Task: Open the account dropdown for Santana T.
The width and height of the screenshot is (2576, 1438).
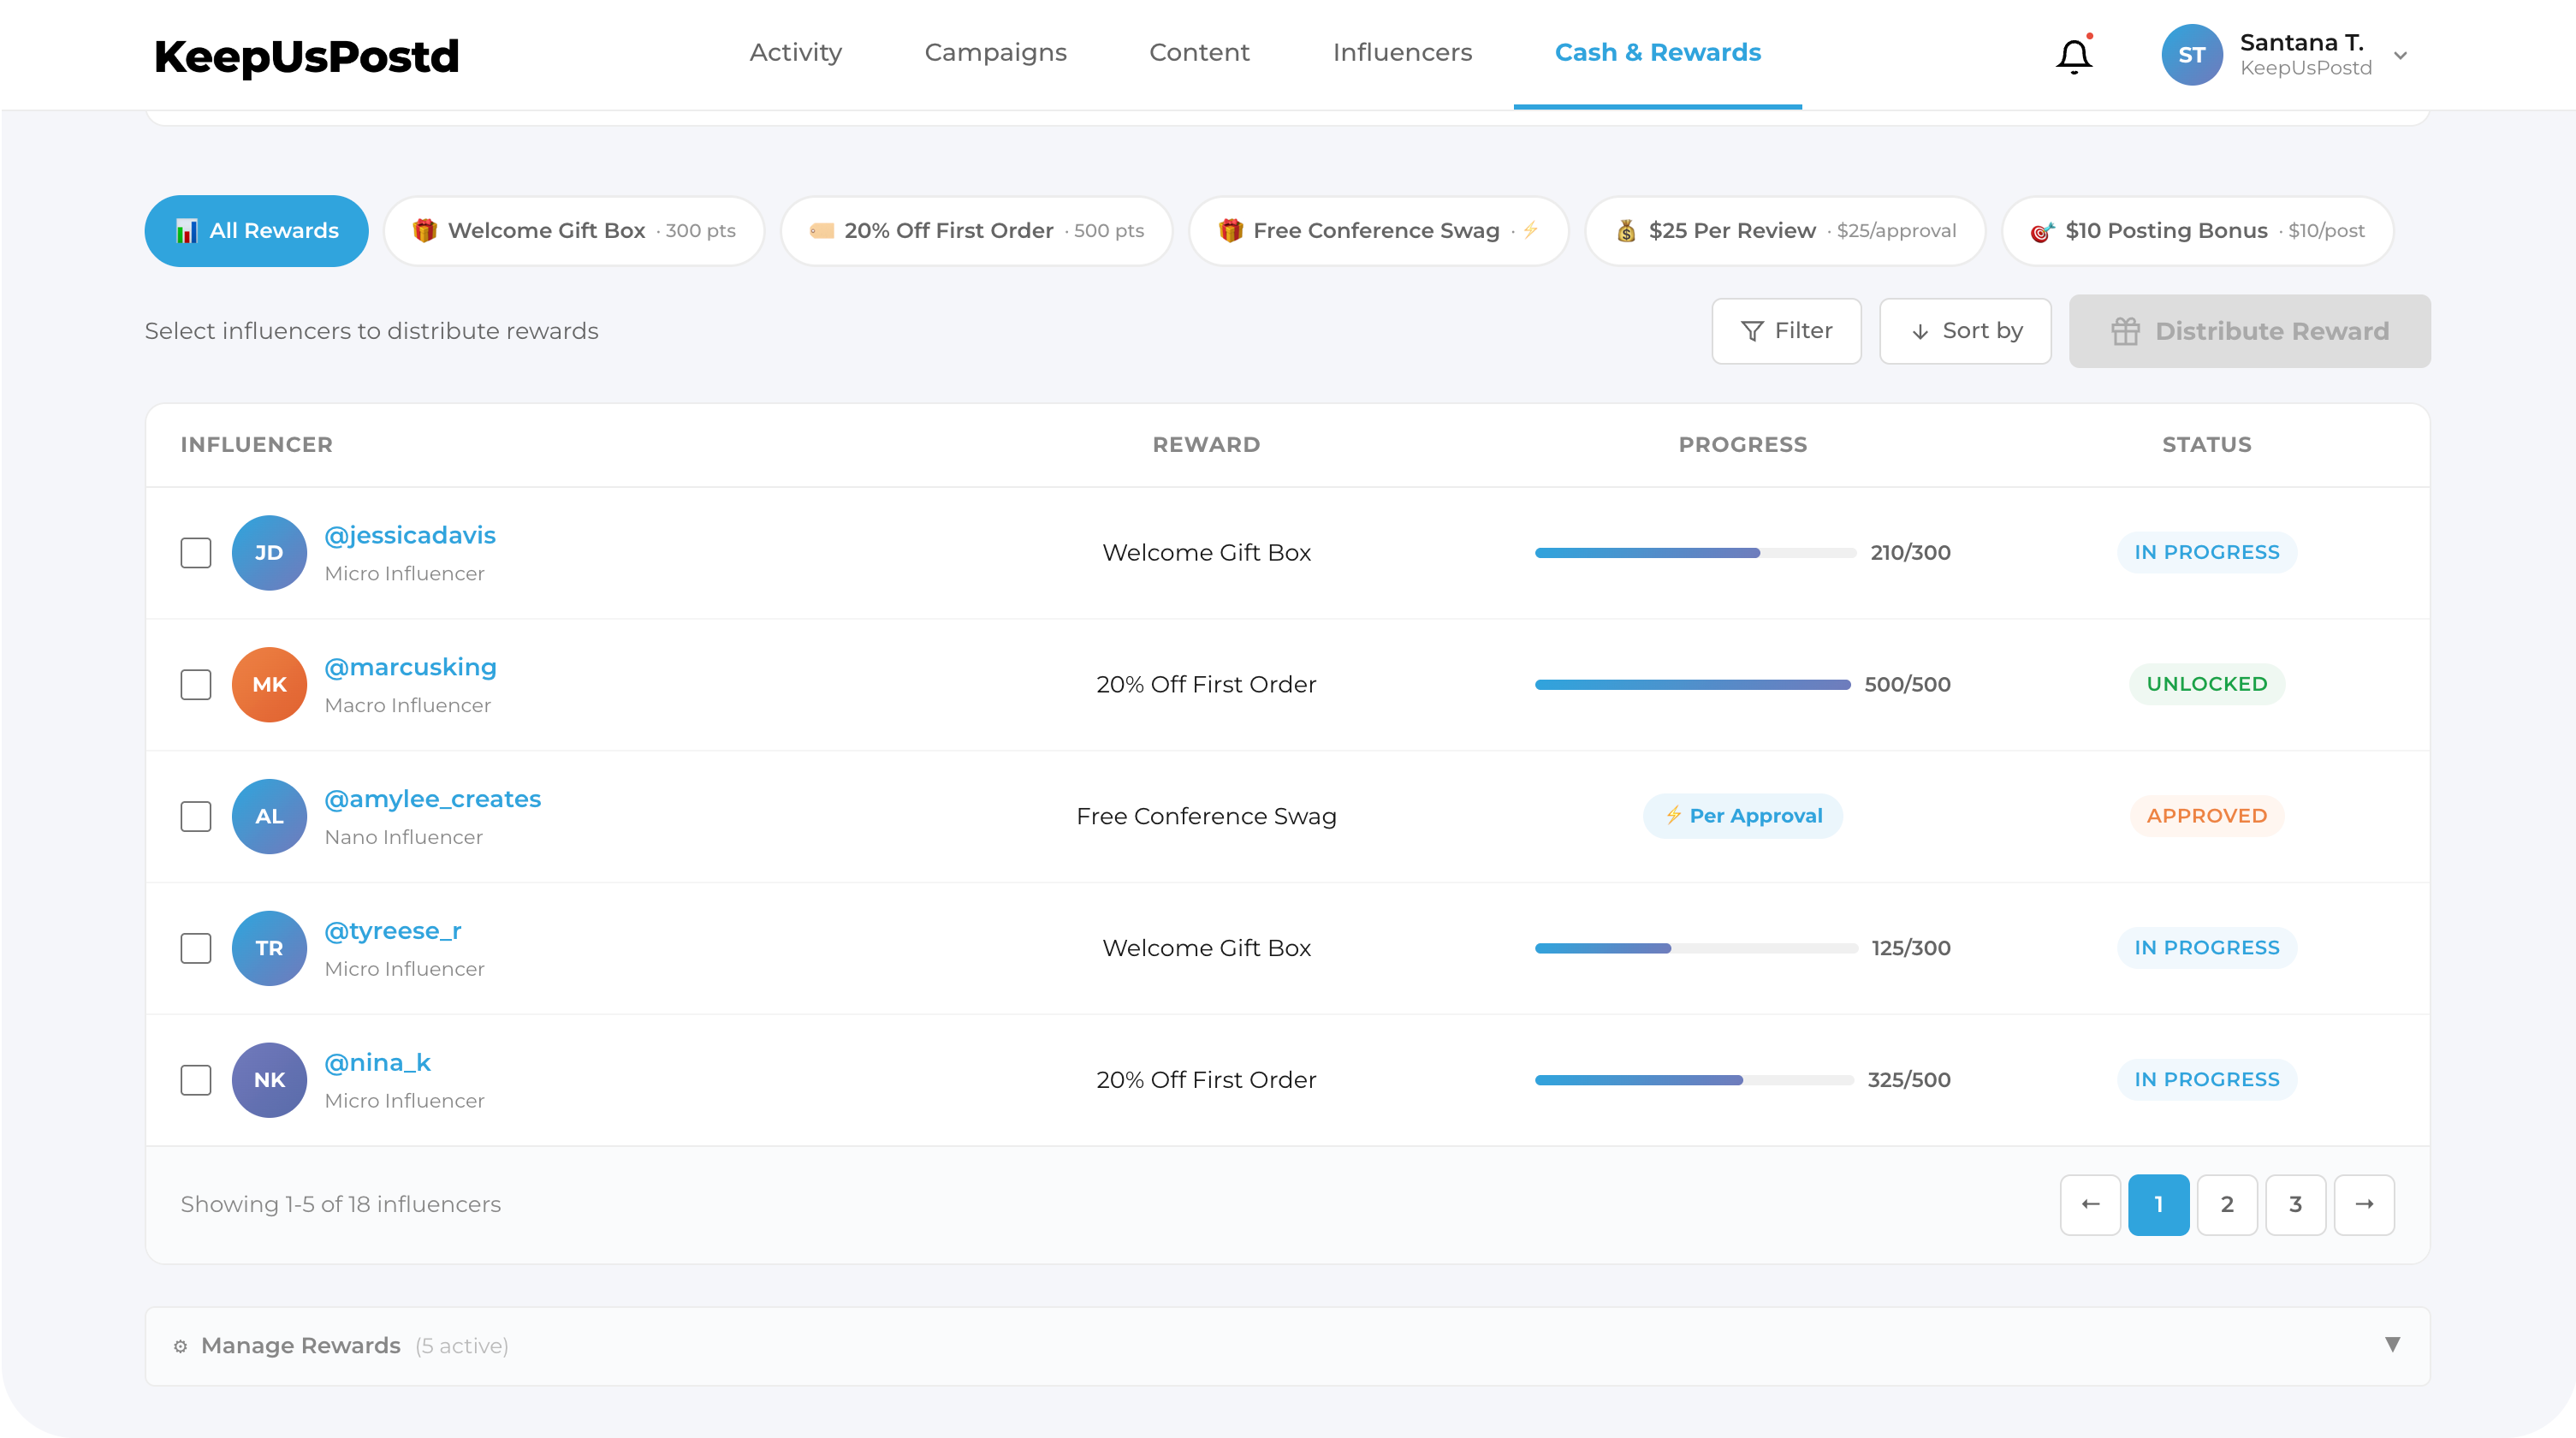Action: click(2401, 55)
